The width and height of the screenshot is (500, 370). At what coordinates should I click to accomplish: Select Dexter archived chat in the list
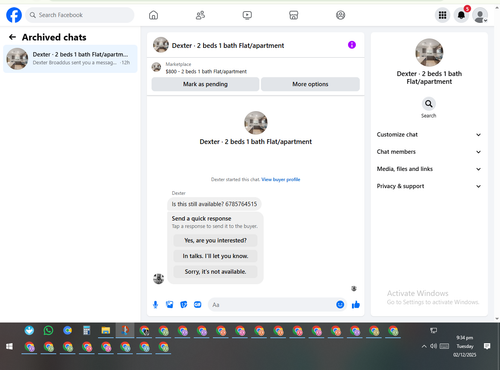tap(70, 59)
